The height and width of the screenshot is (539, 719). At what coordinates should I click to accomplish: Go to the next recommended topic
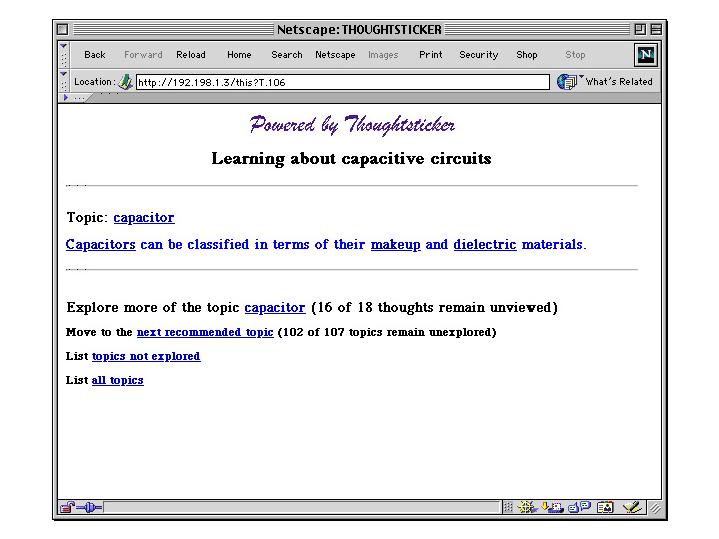click(x=205, y=332)
